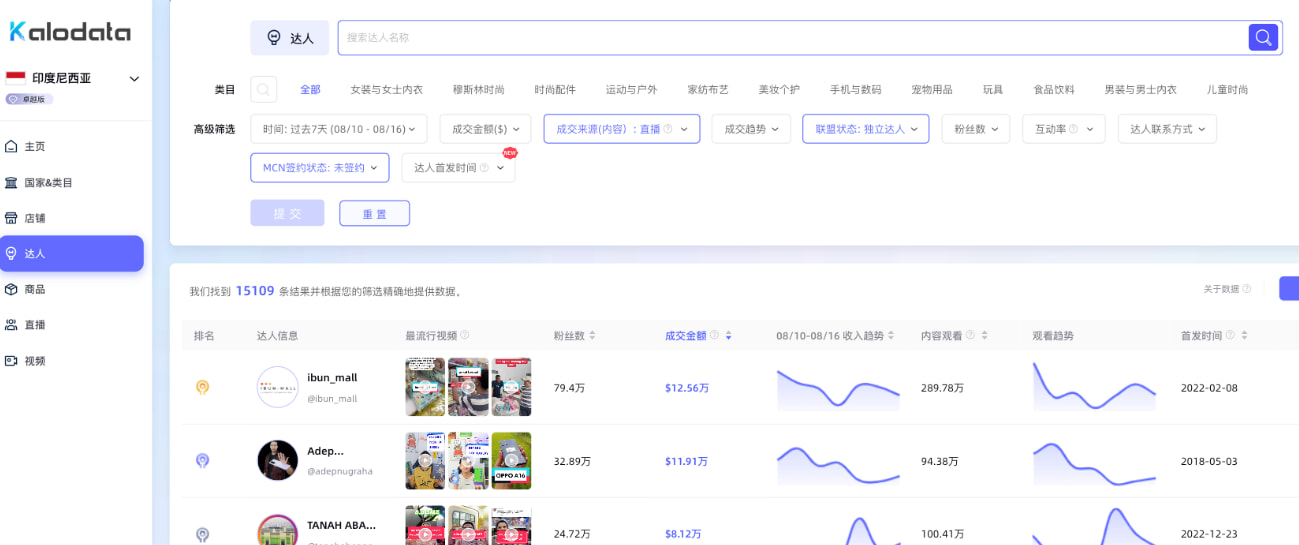Click the 主页 home icon in sidebar
The width and height of the screenshot is (1299, 545).
coord(12,146)
